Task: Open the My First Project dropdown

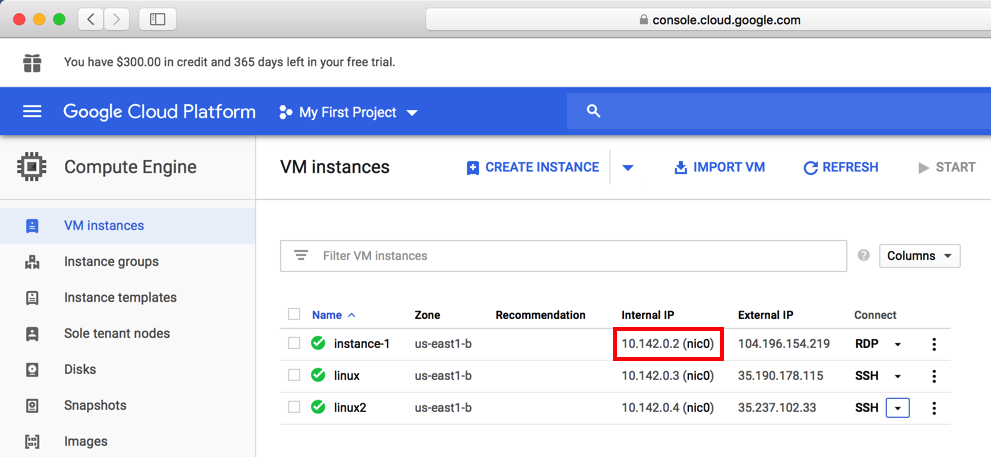Action: point(348,112)
